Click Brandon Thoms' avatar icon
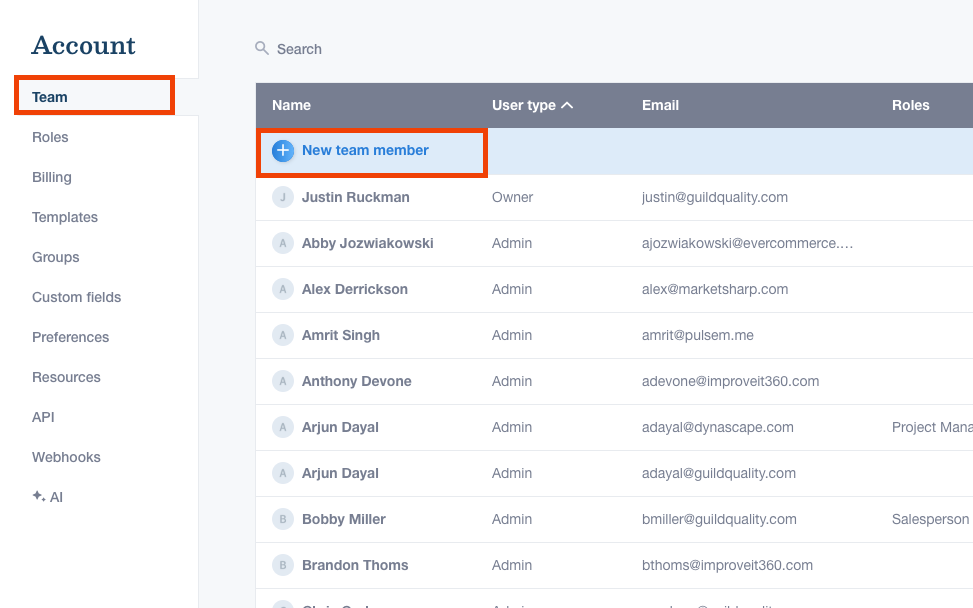The image size is (973, 608). click(x=283, y=565)
